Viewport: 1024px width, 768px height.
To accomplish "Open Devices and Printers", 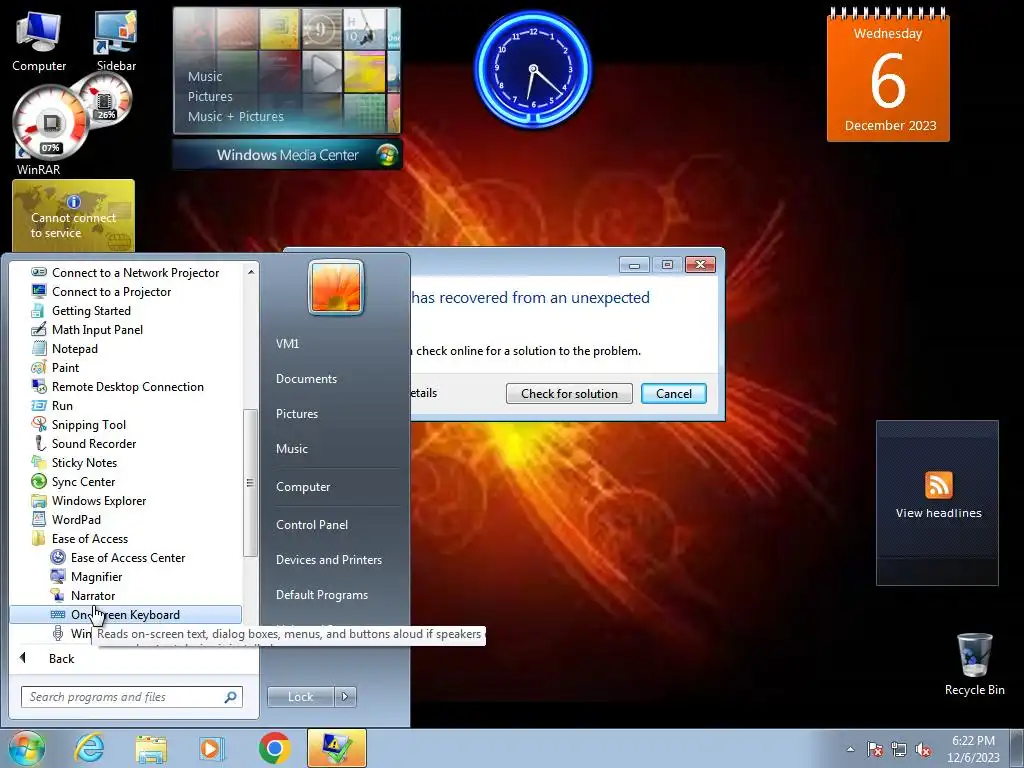I will 328,560.
